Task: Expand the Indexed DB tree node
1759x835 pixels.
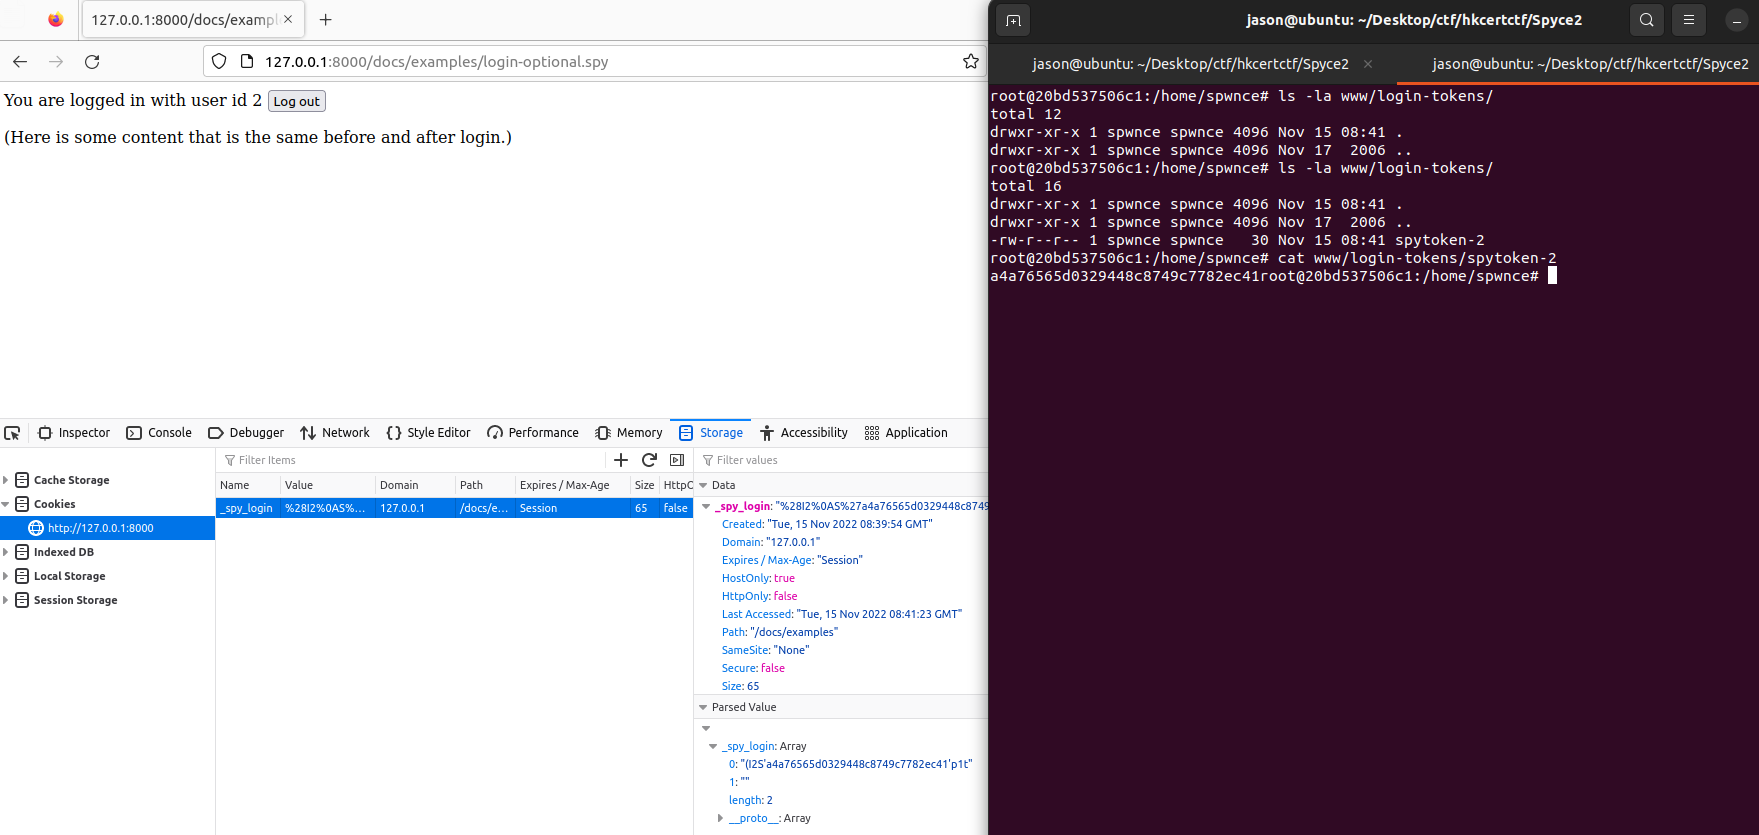Action: tap(6, 552)
